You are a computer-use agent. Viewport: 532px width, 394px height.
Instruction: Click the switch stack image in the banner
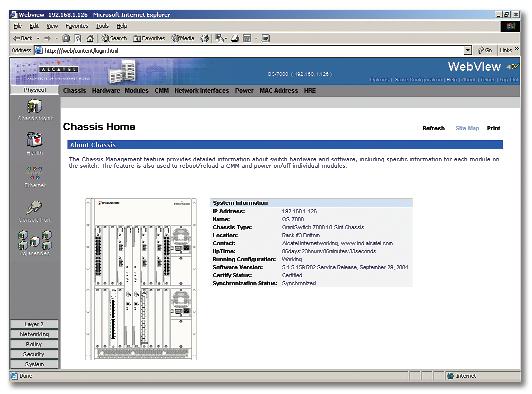(122, 72)
